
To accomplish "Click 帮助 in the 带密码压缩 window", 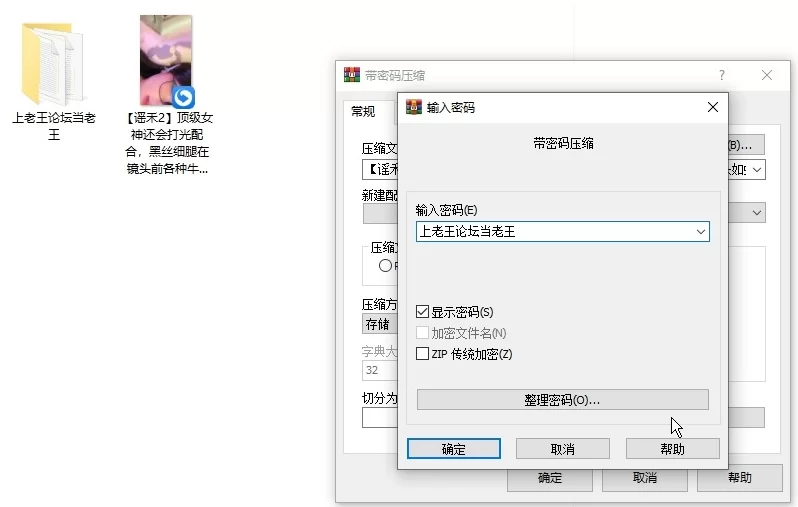I will click(x=740, y=477).
